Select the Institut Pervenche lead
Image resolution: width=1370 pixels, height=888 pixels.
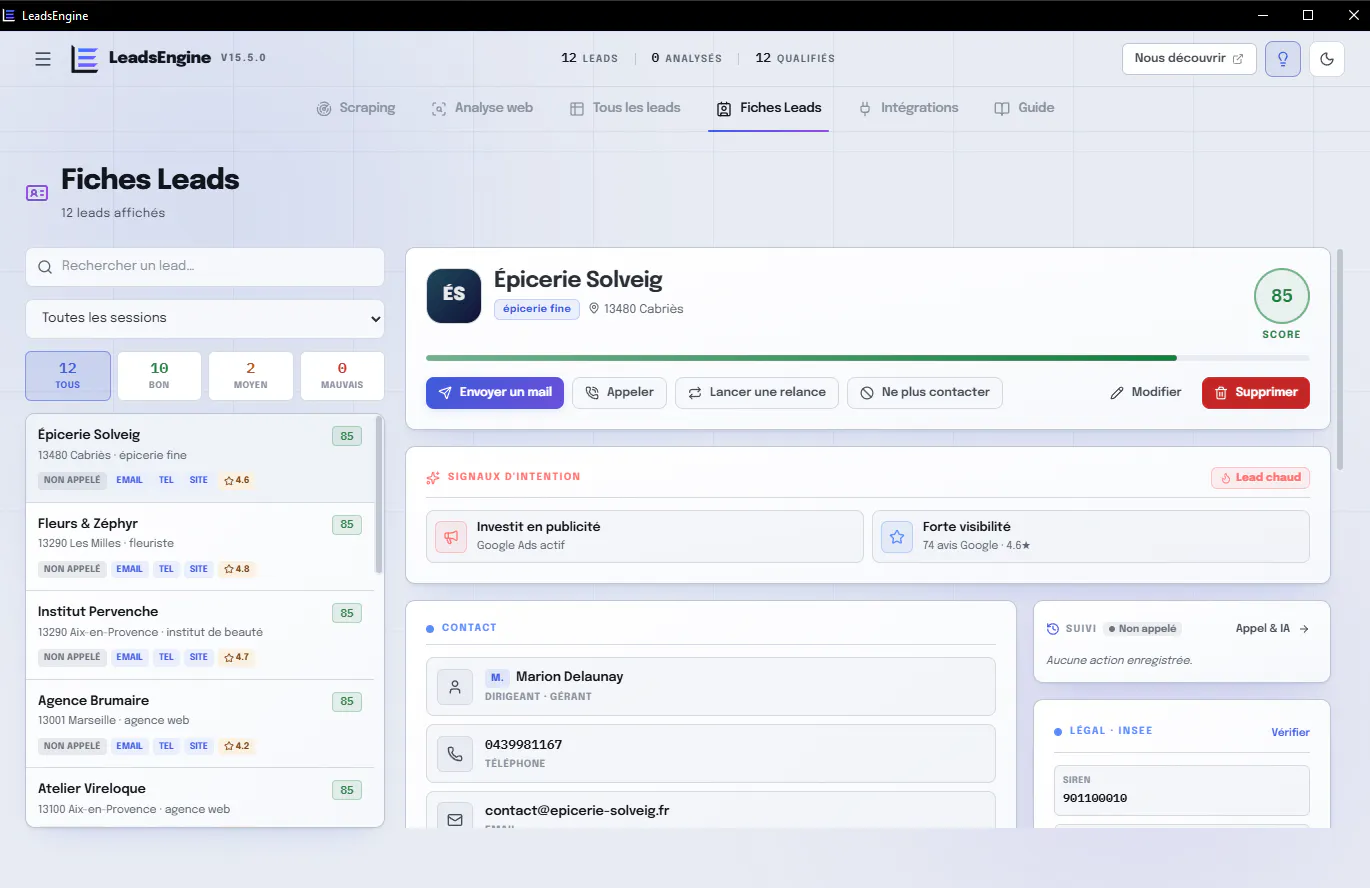pyautogui.click(x=200, y=635)
